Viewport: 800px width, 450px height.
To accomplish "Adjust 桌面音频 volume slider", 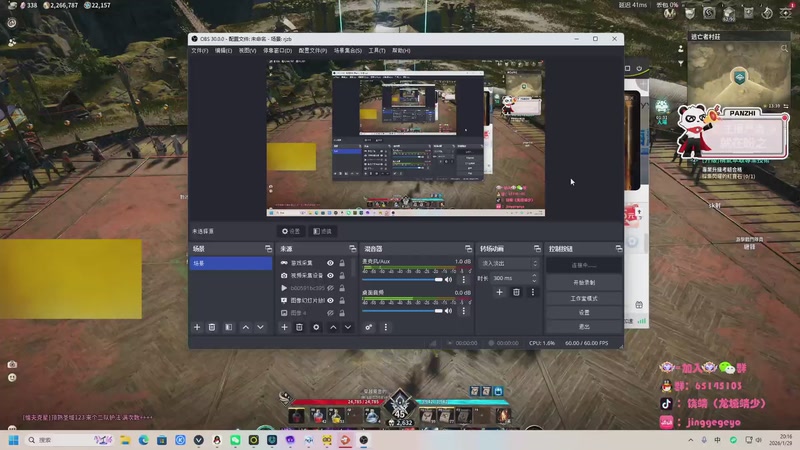I will (402, 311).
